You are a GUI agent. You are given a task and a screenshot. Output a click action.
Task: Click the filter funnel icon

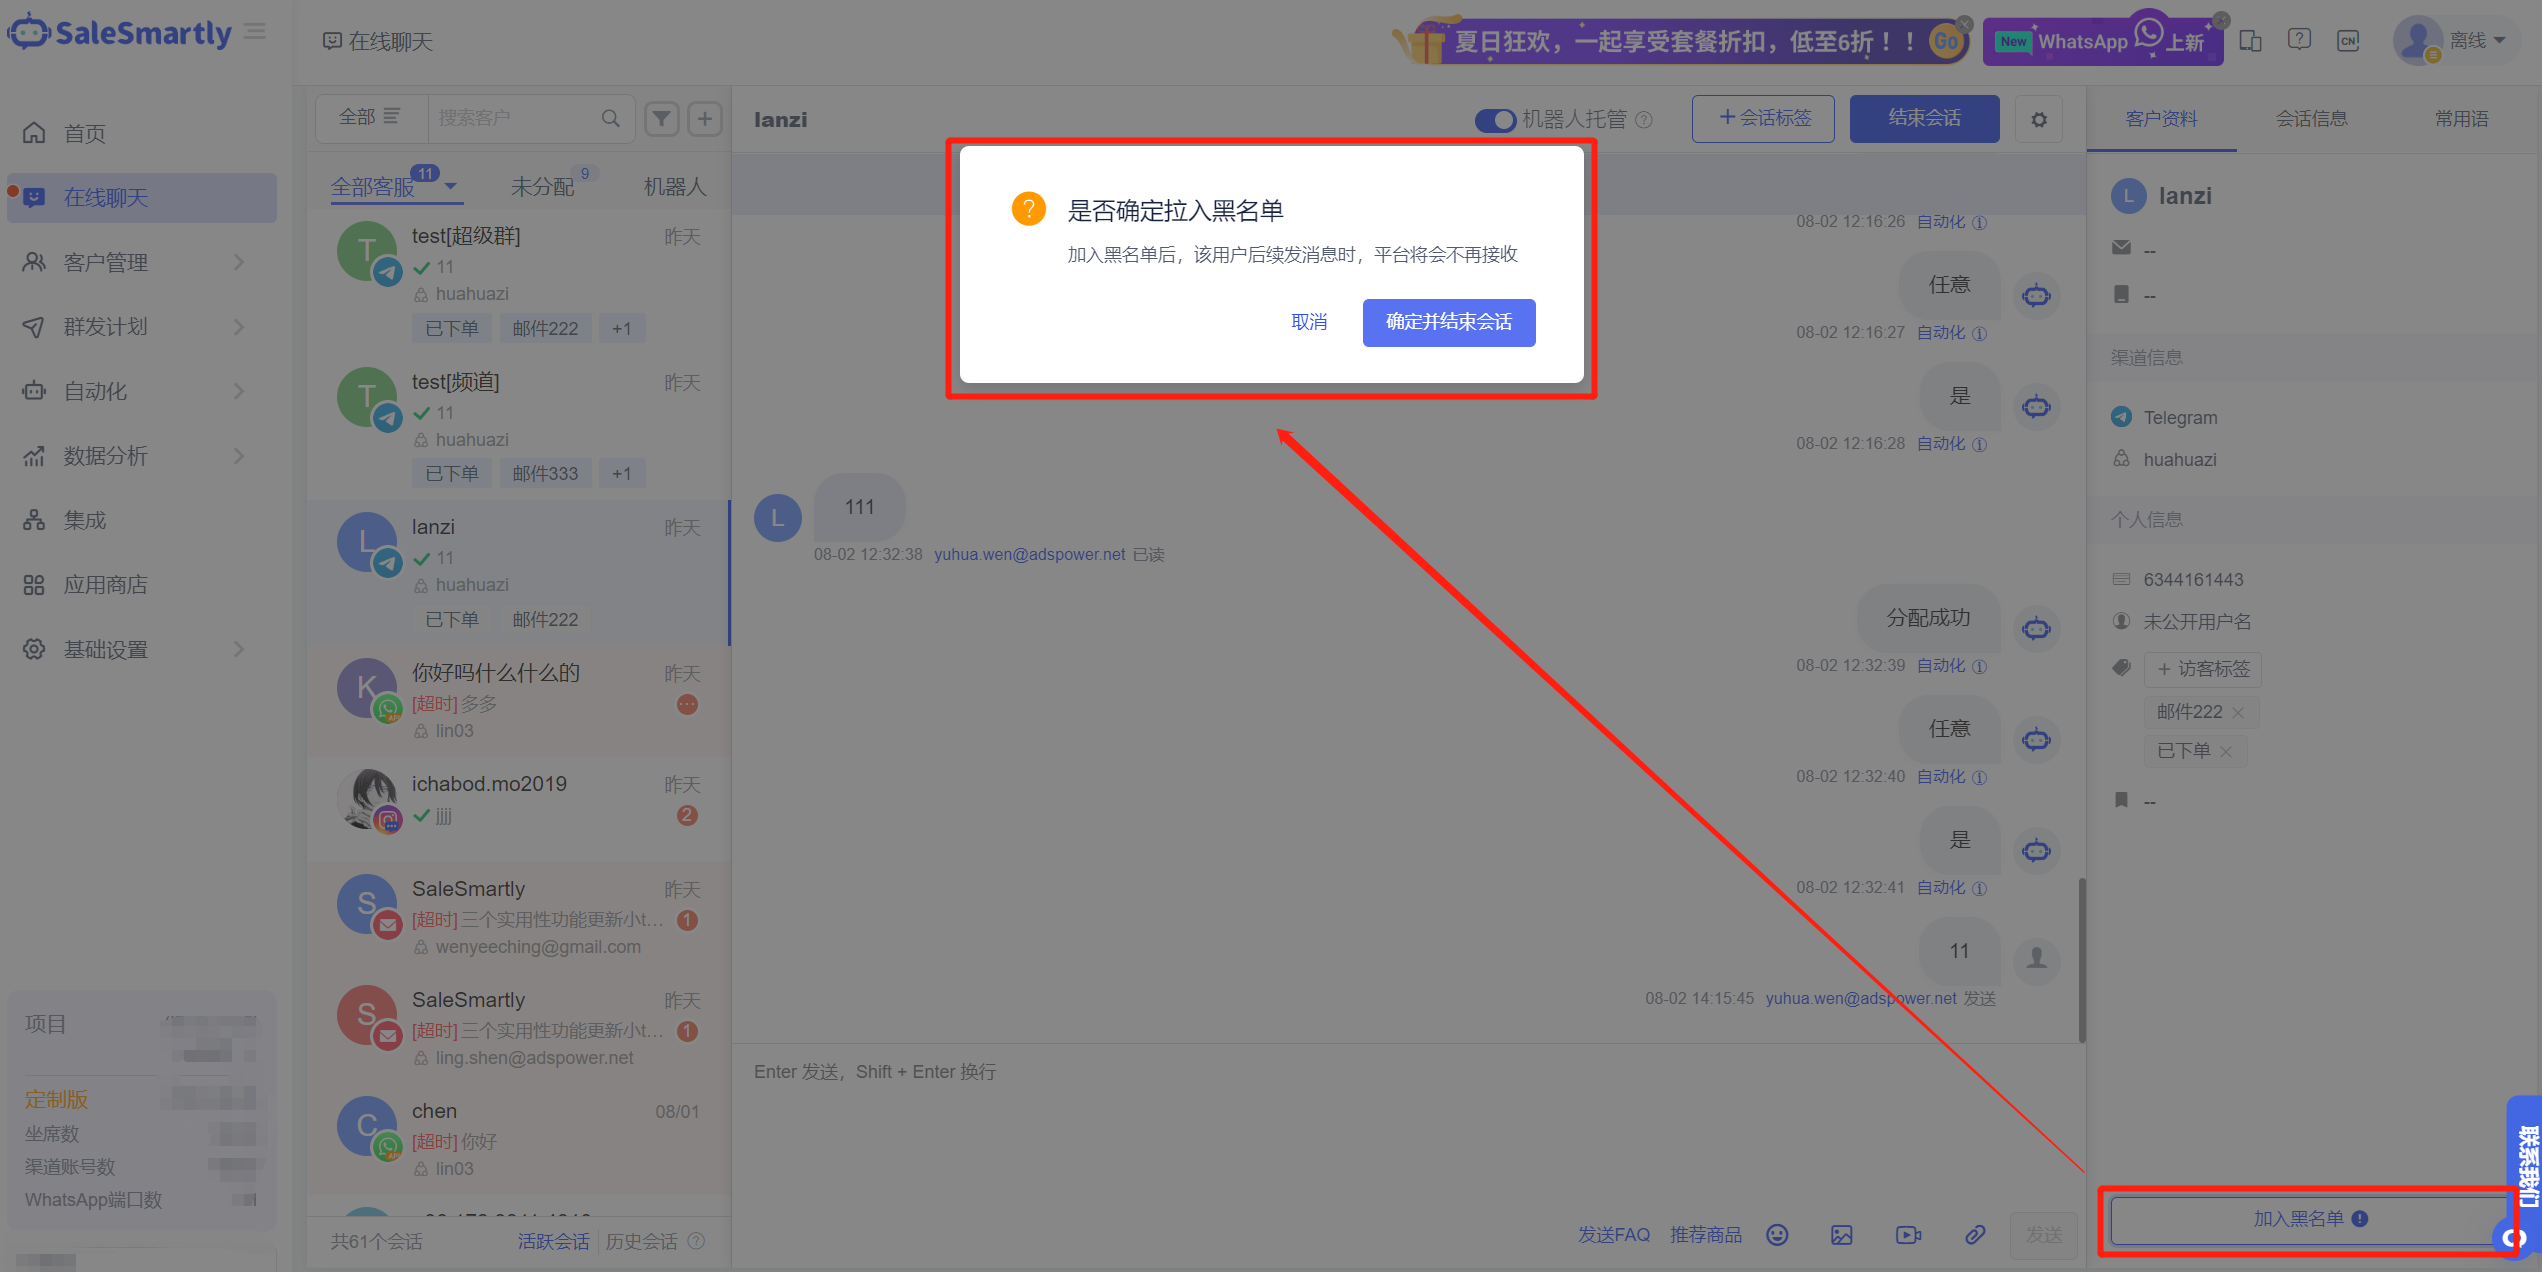[x=661, y=119]
